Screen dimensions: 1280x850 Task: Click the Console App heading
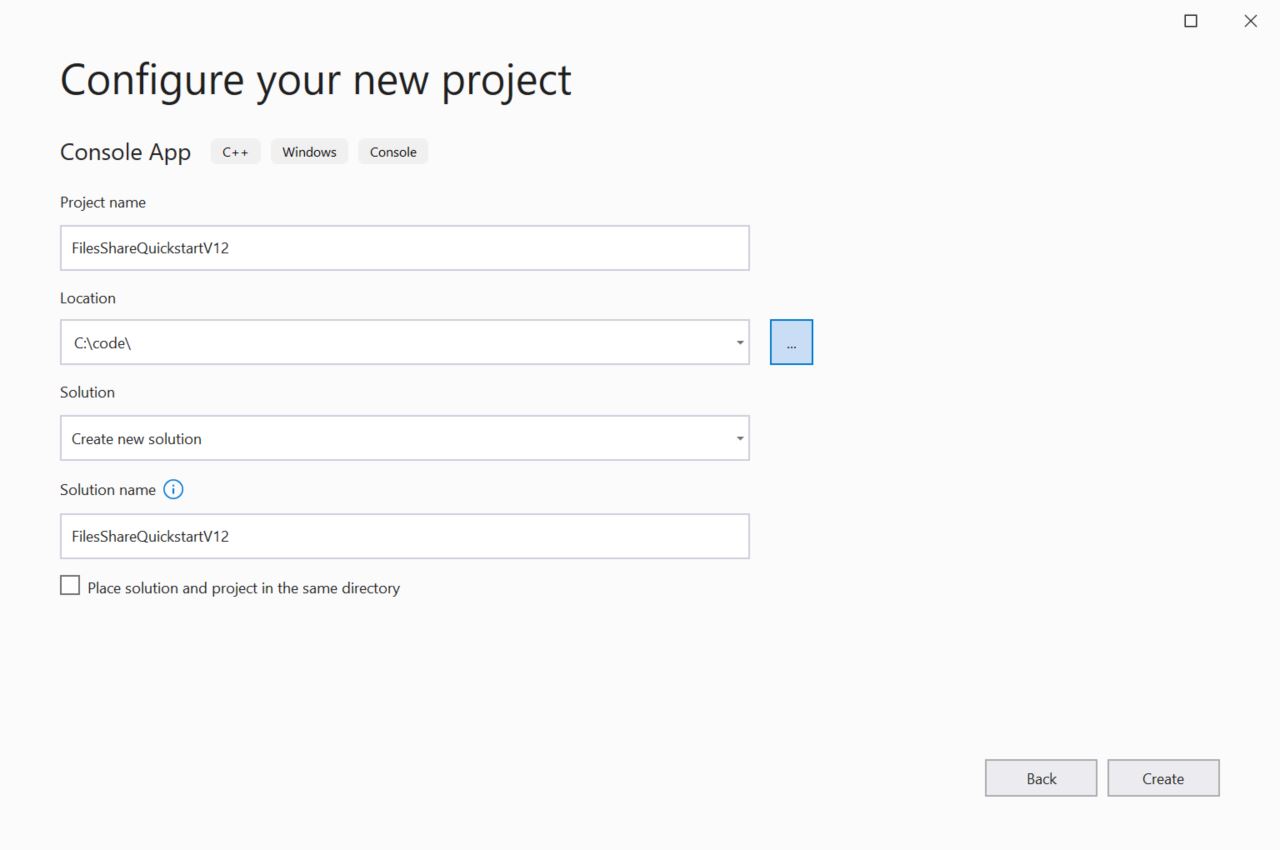click(x=125, y=151)
